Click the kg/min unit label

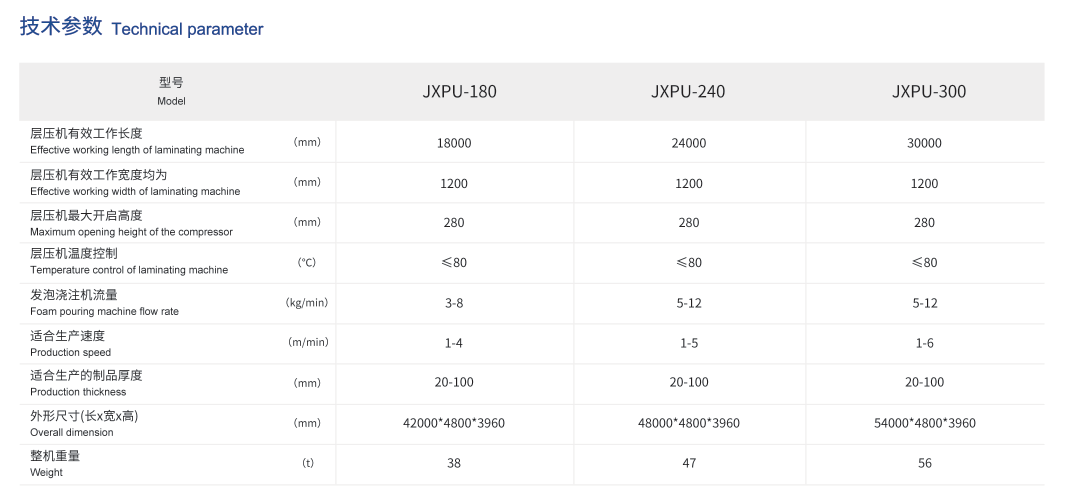click(x=306, y=302)
